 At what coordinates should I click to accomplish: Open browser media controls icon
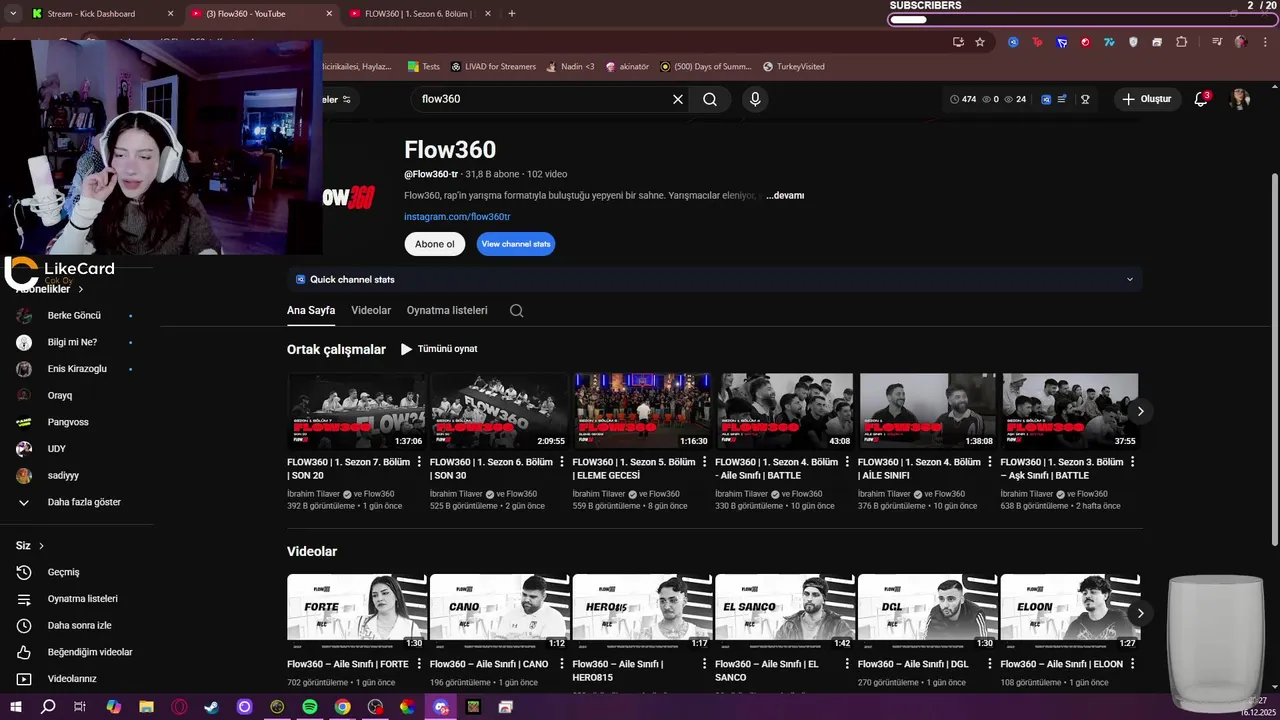1217,42
